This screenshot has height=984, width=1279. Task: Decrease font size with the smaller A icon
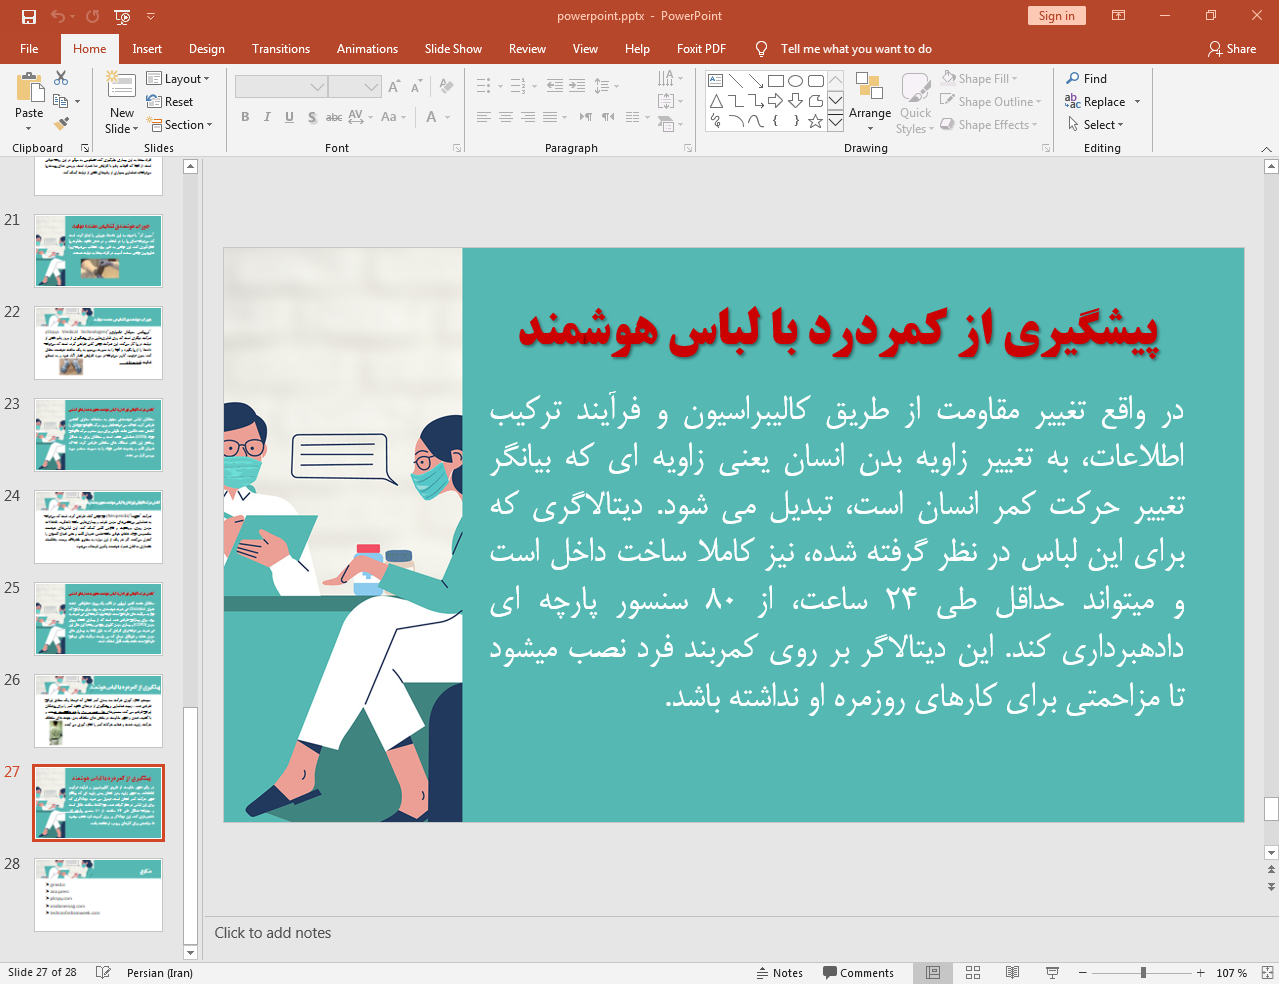click(x=416, y=87)
